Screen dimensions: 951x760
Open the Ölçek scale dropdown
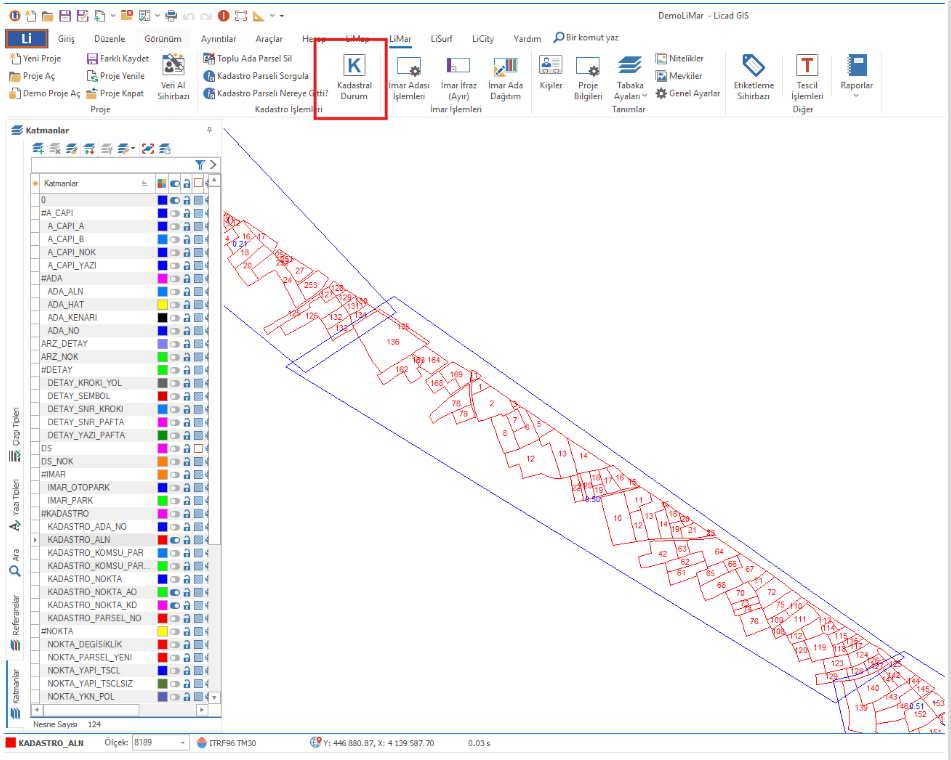pos(182,743)
